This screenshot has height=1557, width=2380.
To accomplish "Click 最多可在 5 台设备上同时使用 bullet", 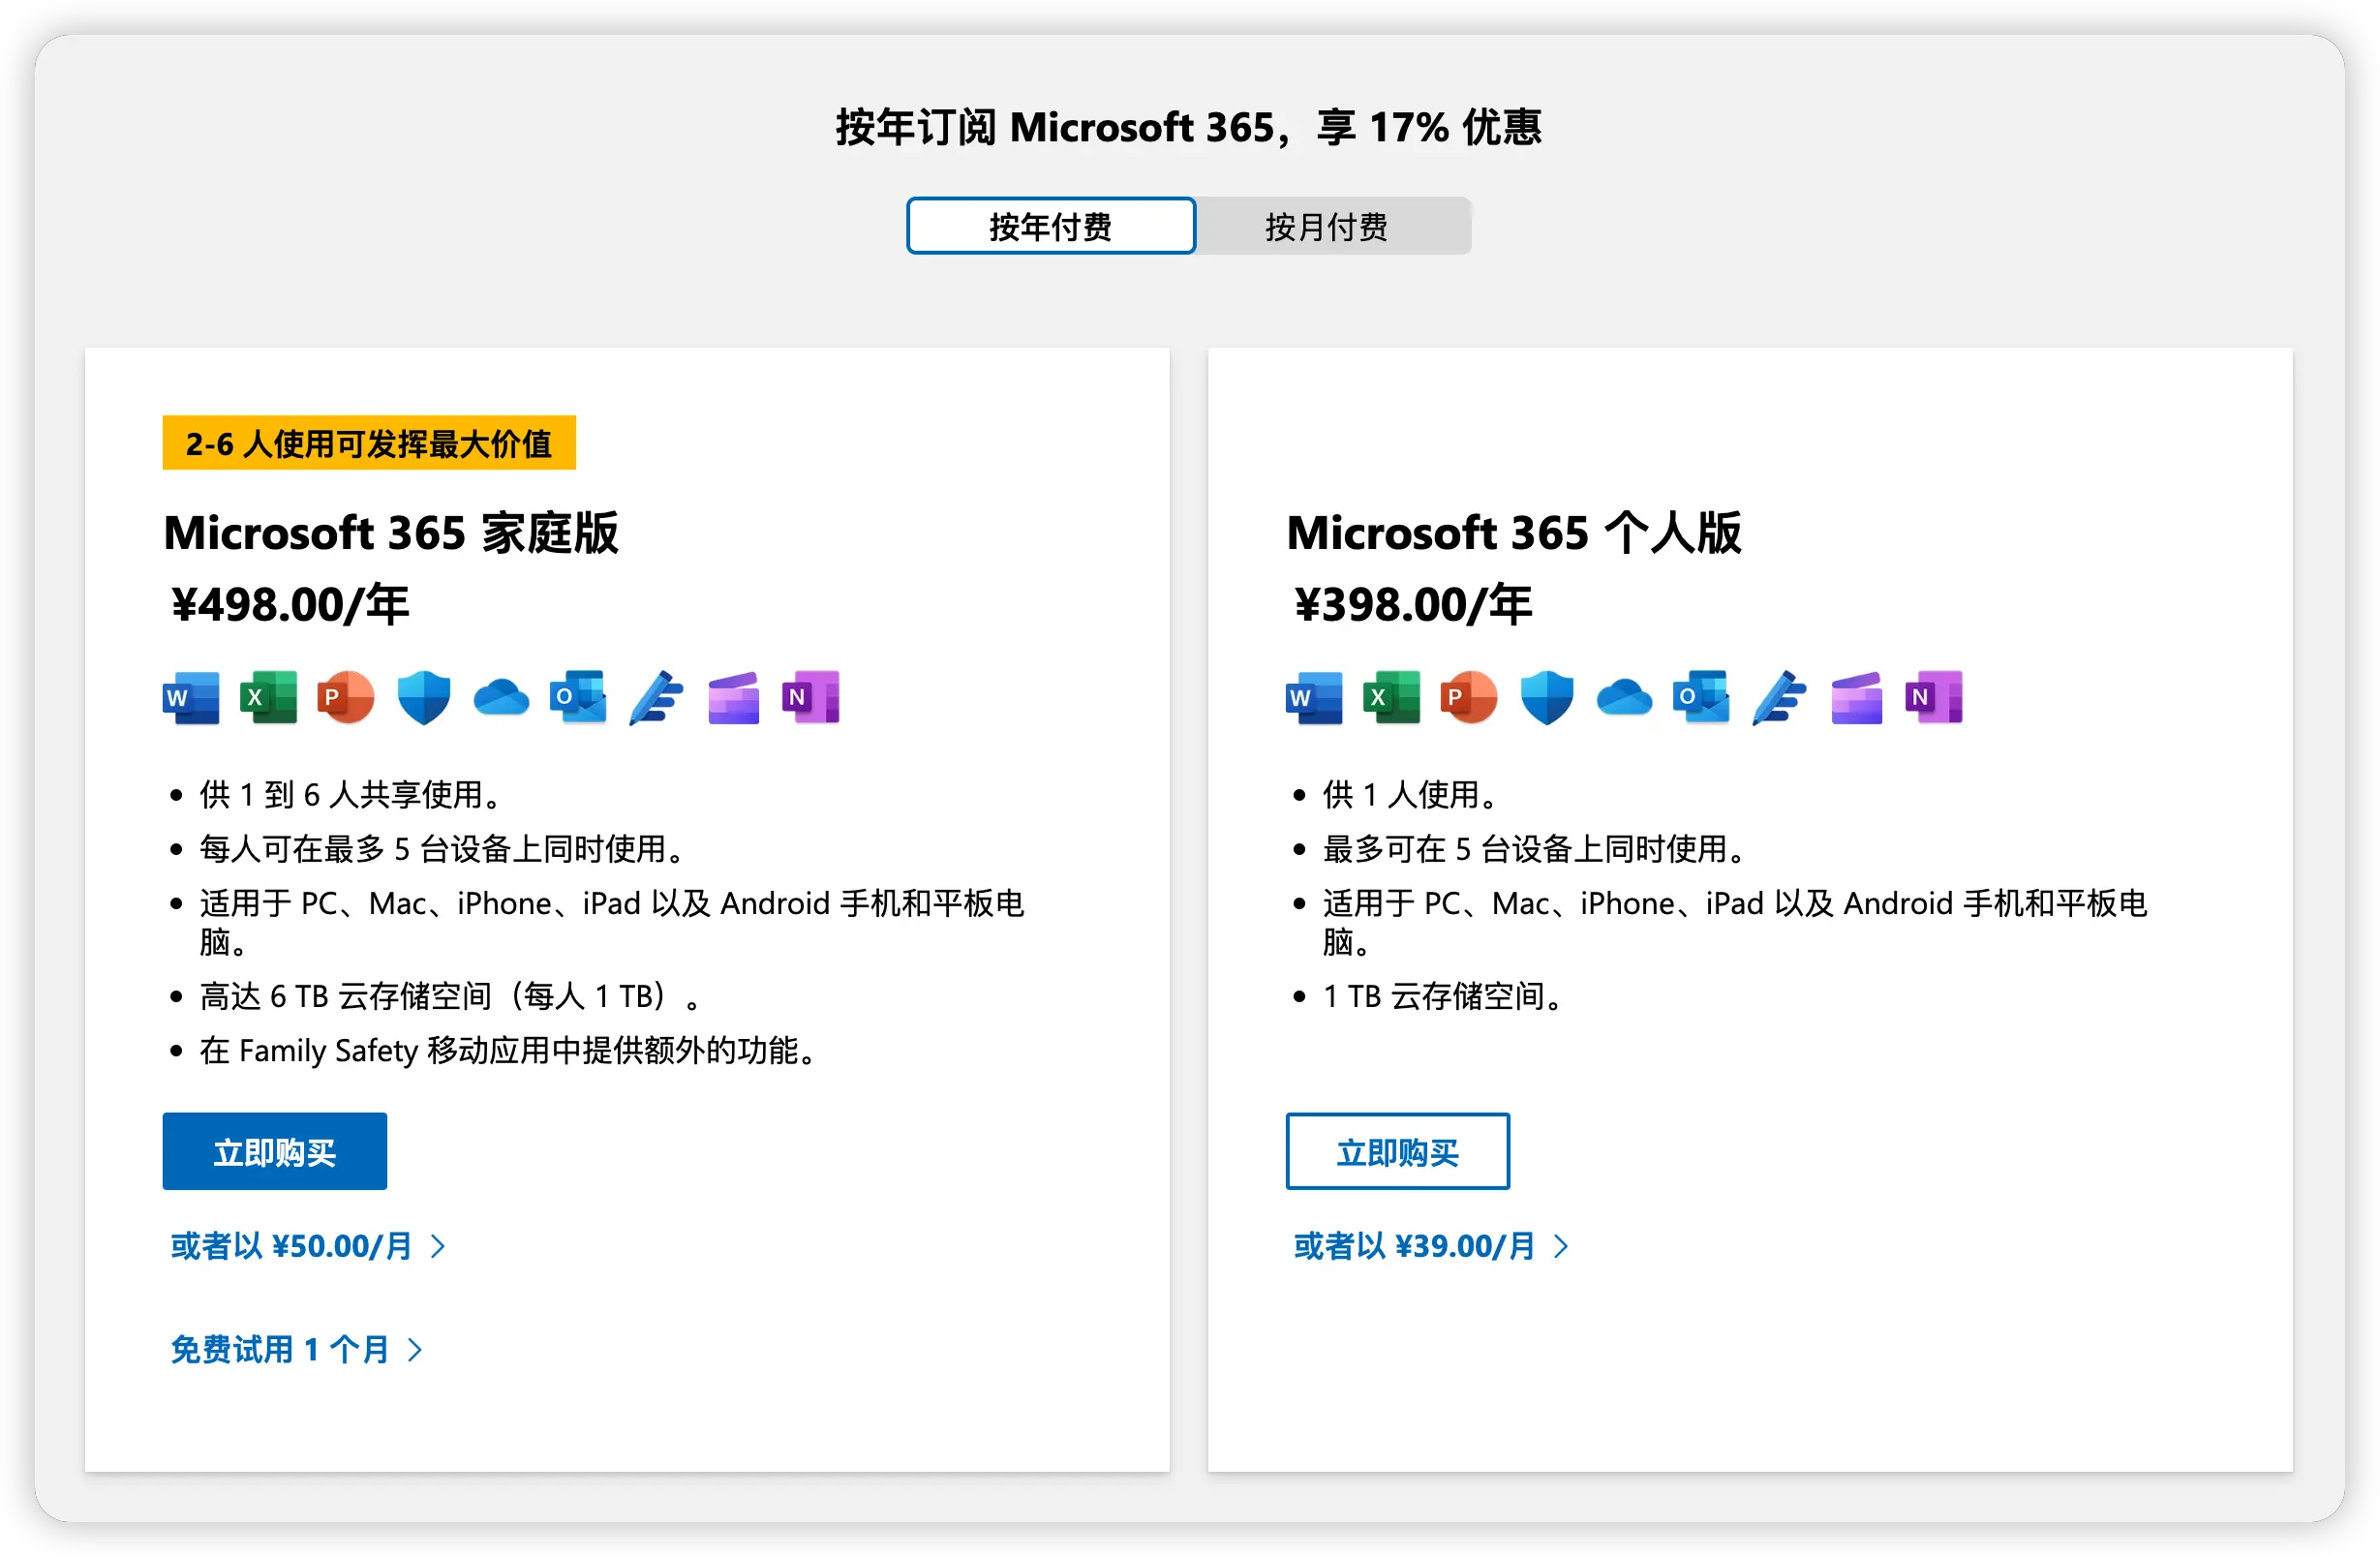I will 1535,849.
